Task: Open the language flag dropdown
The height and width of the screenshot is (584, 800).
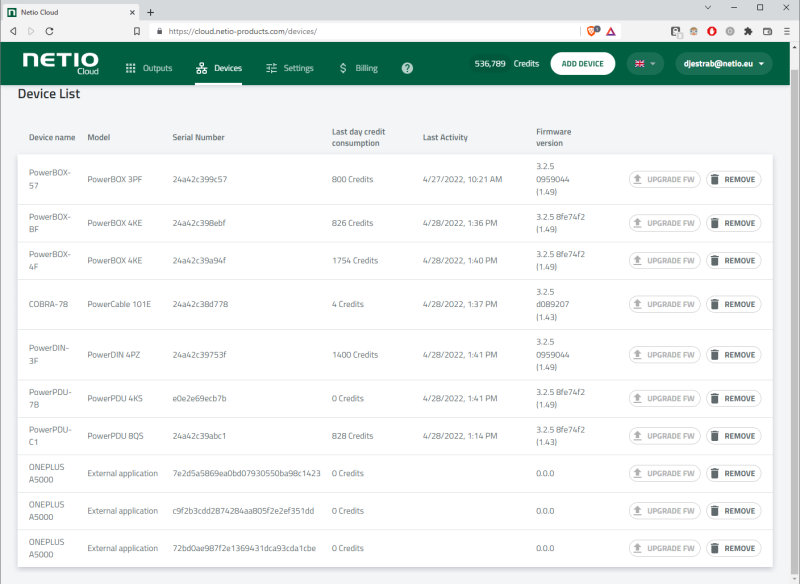Action: 645,62
